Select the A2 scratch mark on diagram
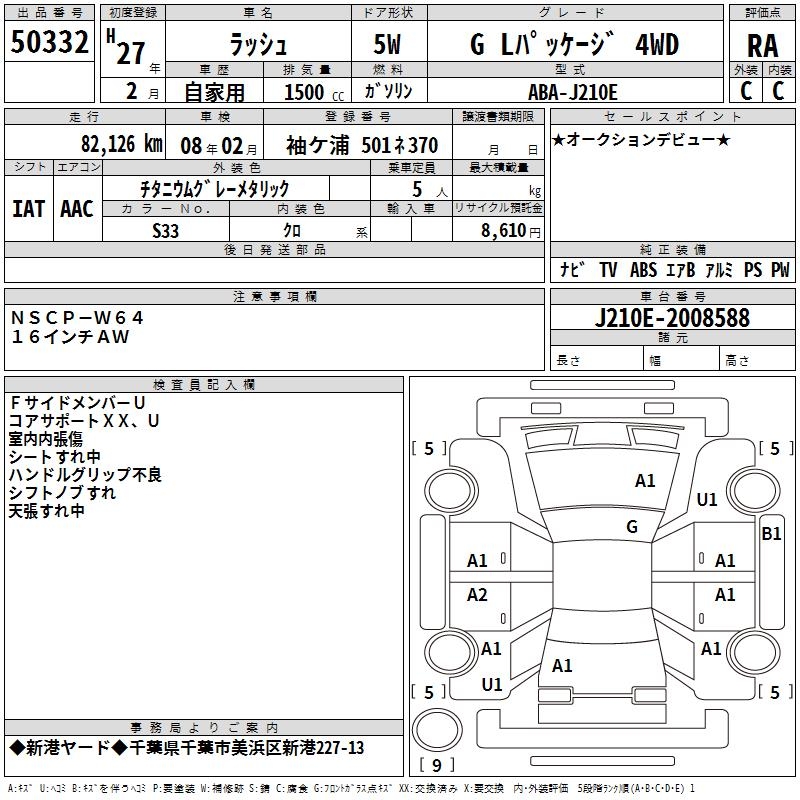Image resolution: width=800 pixels, height=800 pixels. (478, 595)
